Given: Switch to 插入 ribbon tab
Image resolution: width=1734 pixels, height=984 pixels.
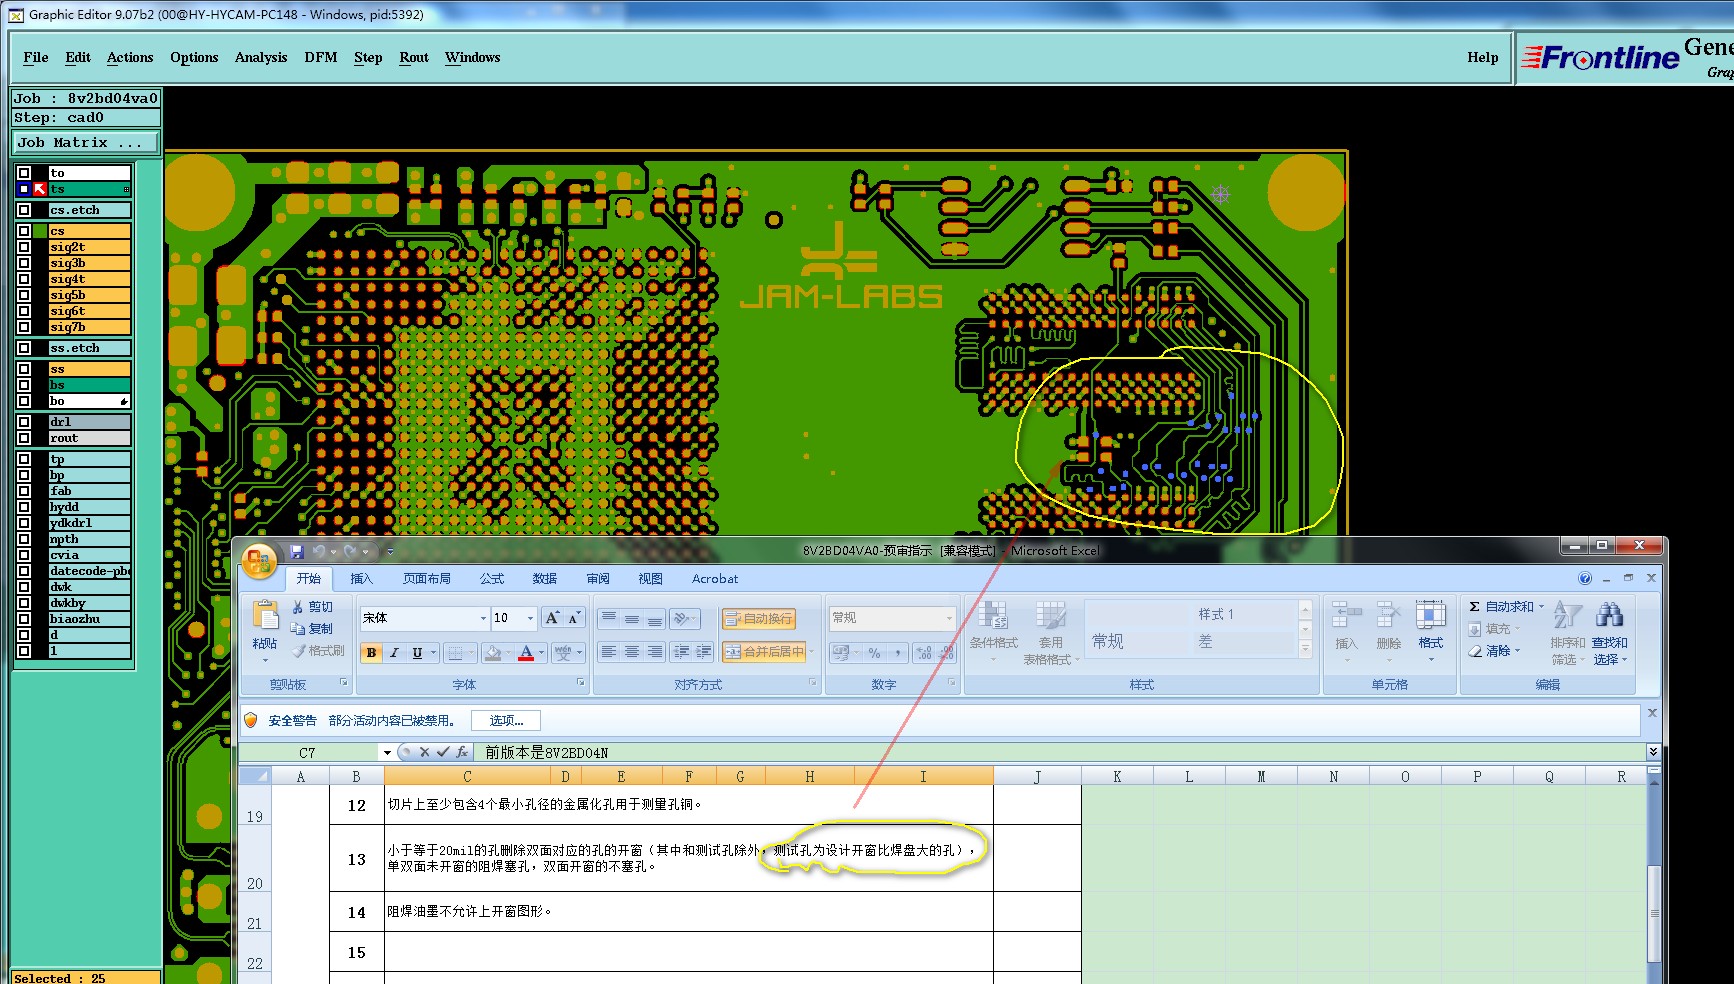Looking at the screenshot, I should point(361,579).
